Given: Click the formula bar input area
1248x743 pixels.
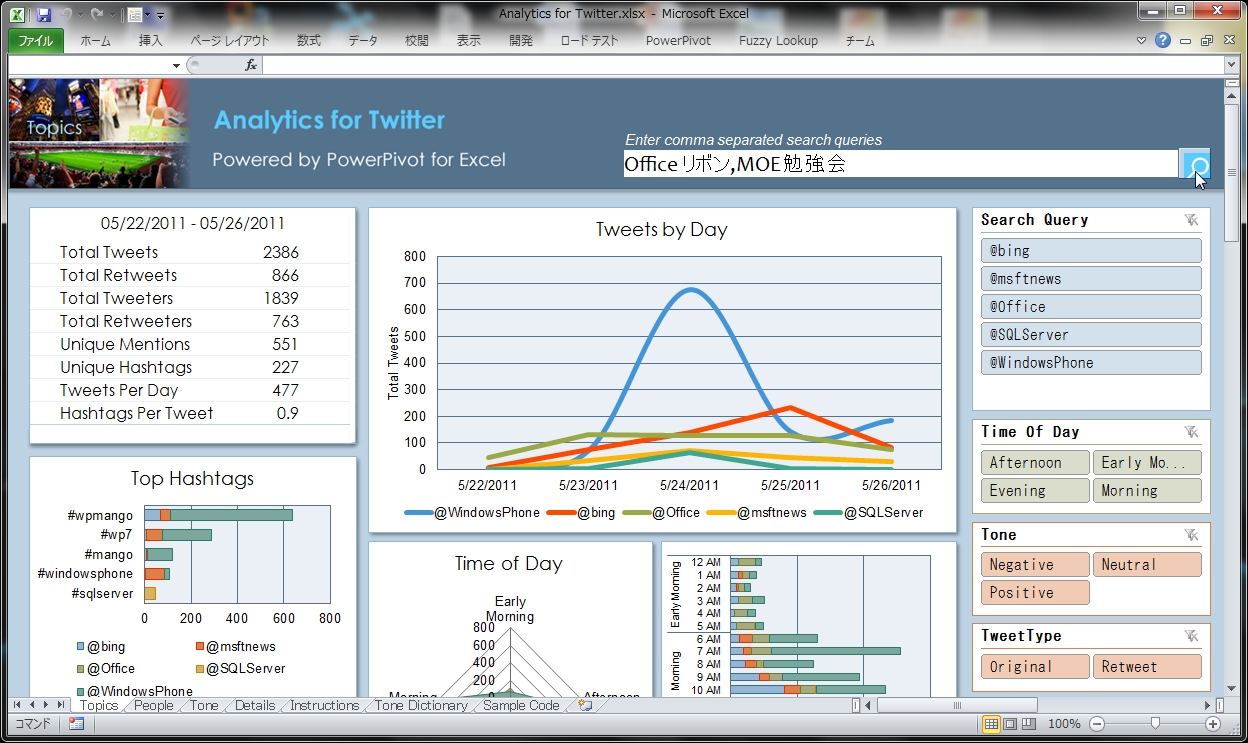Looking at the screenshot, I should [742, 65].
